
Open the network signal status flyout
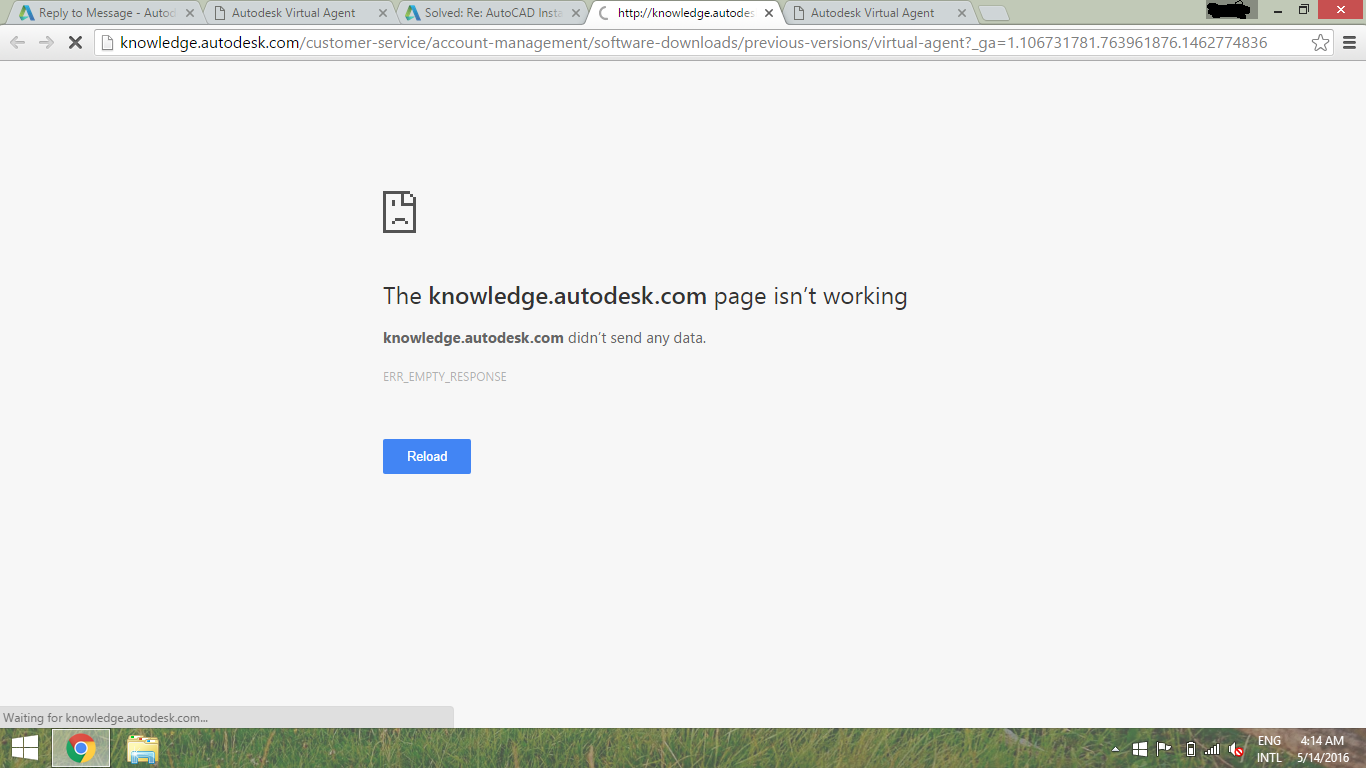pyautogui.click(x=1211, y=748)
